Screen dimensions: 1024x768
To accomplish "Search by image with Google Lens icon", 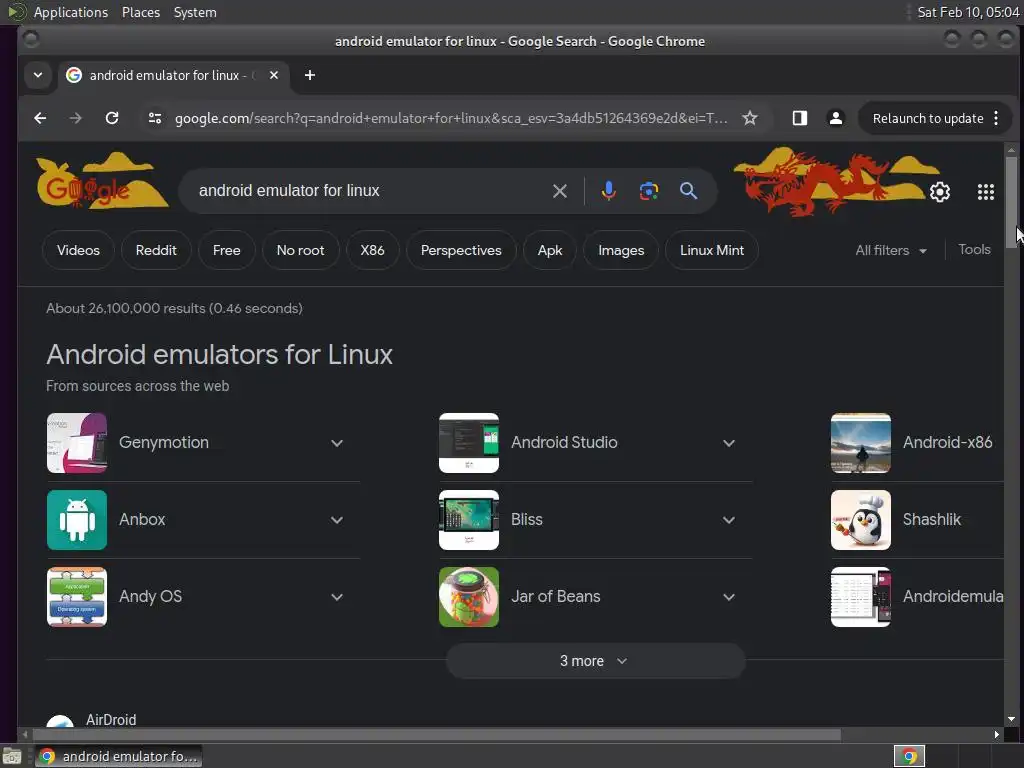I will pos(648,191).
